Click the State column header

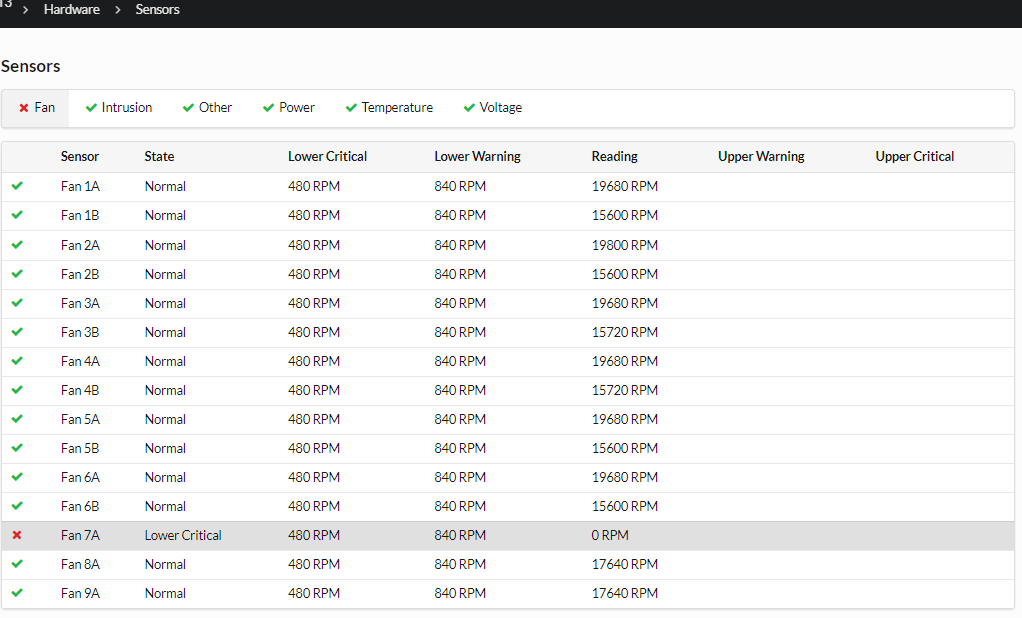(159, 156)
